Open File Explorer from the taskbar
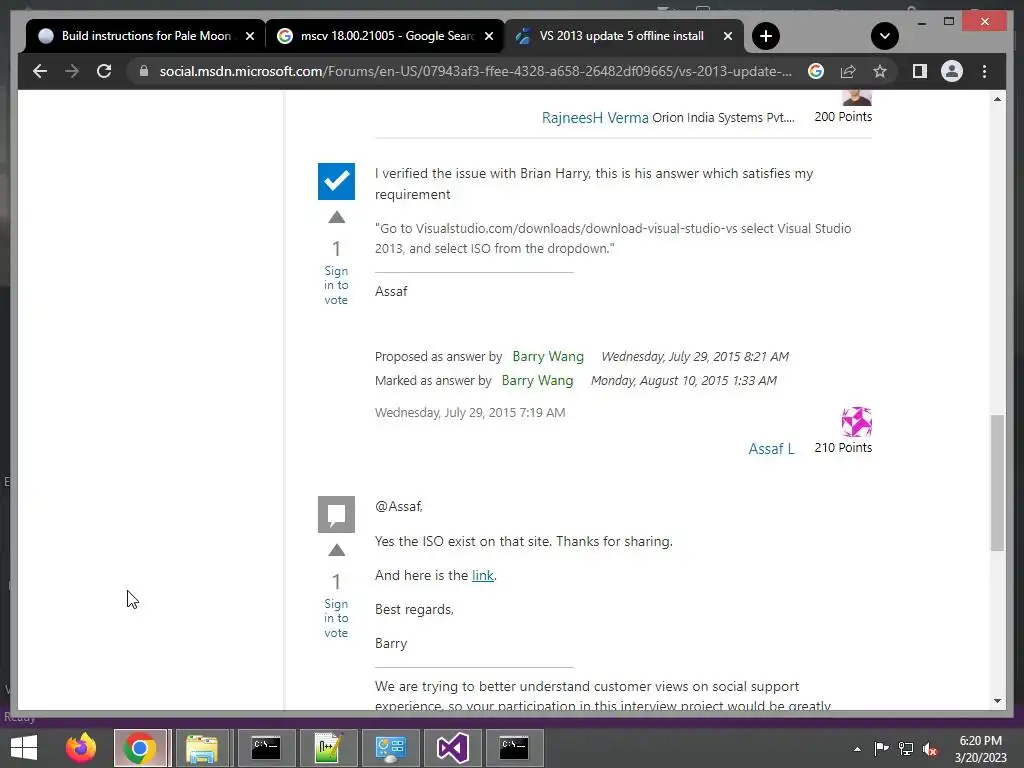The height and width of the screenshot is (768, 1024). coord(202,748)
